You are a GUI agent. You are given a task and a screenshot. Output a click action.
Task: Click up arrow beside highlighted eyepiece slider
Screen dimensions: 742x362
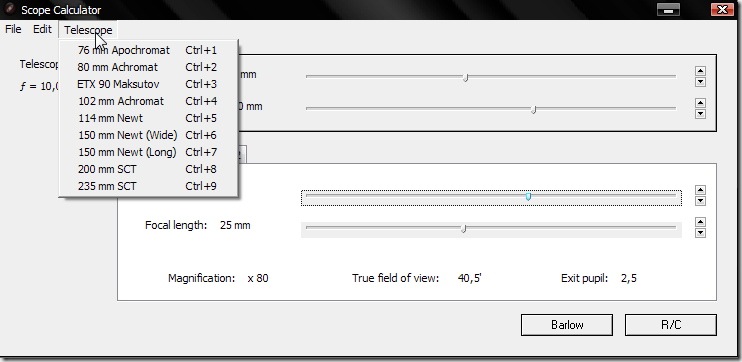pyautogui.click(x=700, y=190)
